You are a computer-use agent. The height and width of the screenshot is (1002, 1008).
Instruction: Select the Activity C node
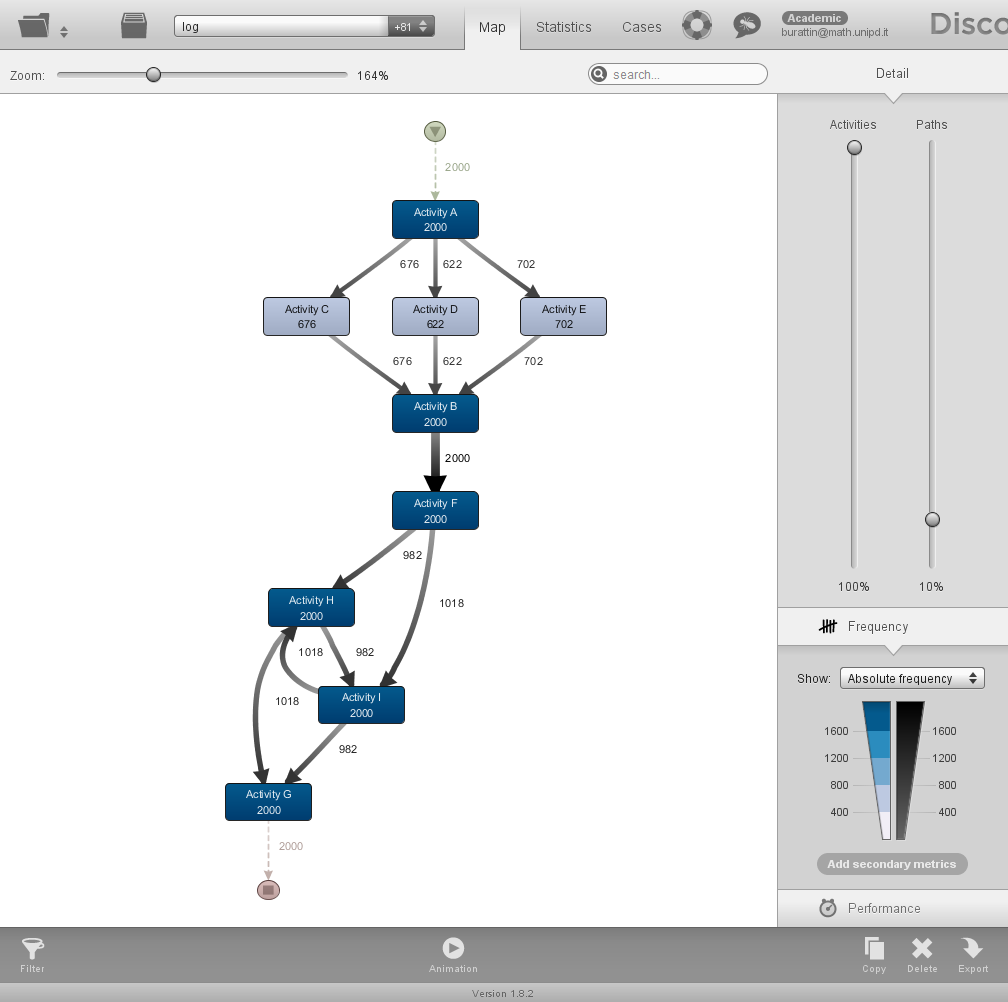click(307, 316)
